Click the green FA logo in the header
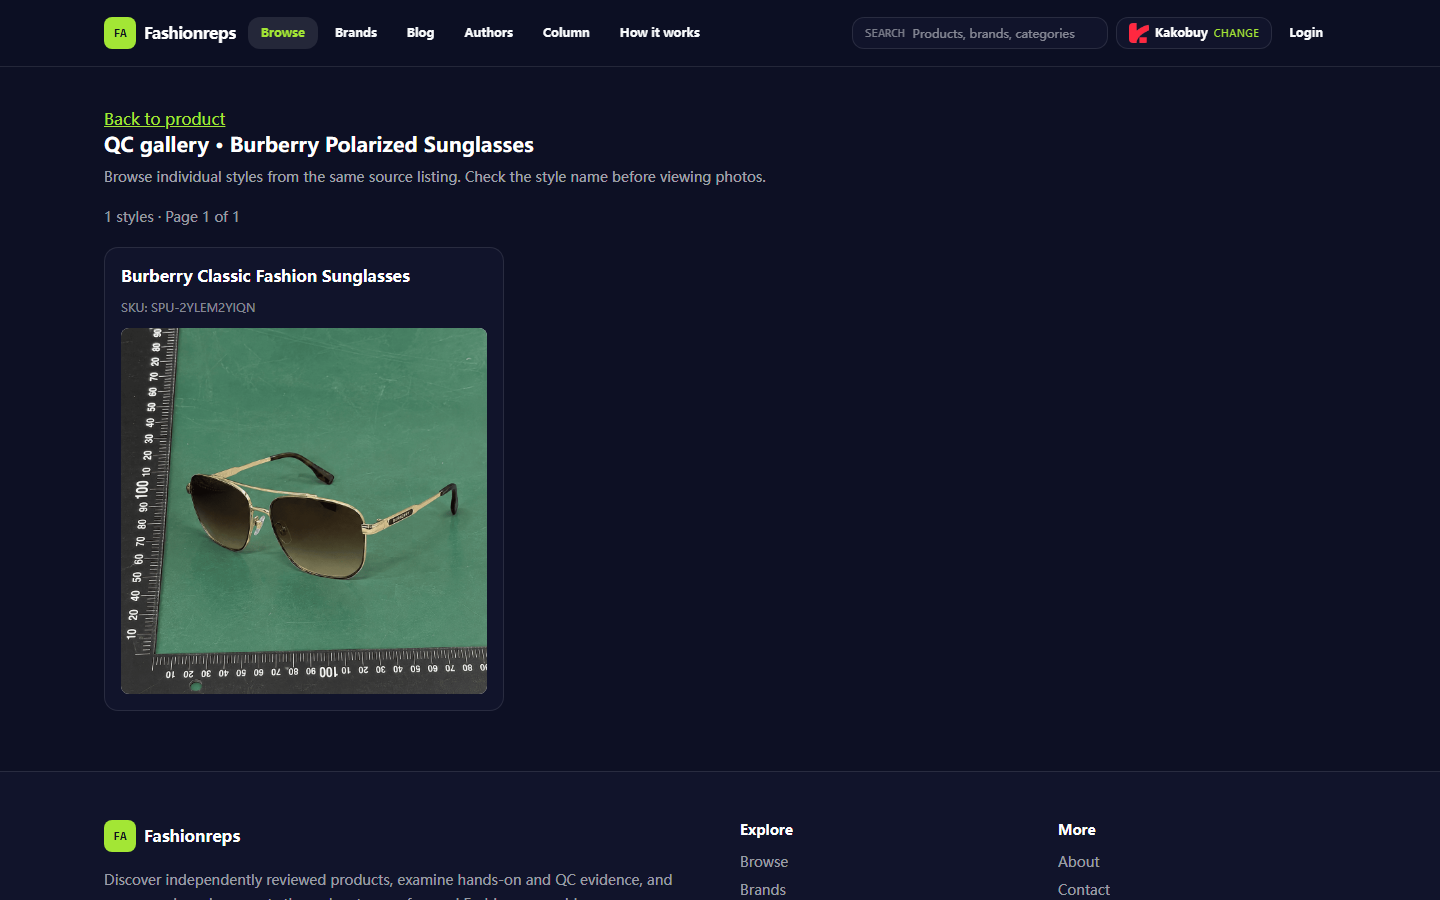 tap(120, 33)
